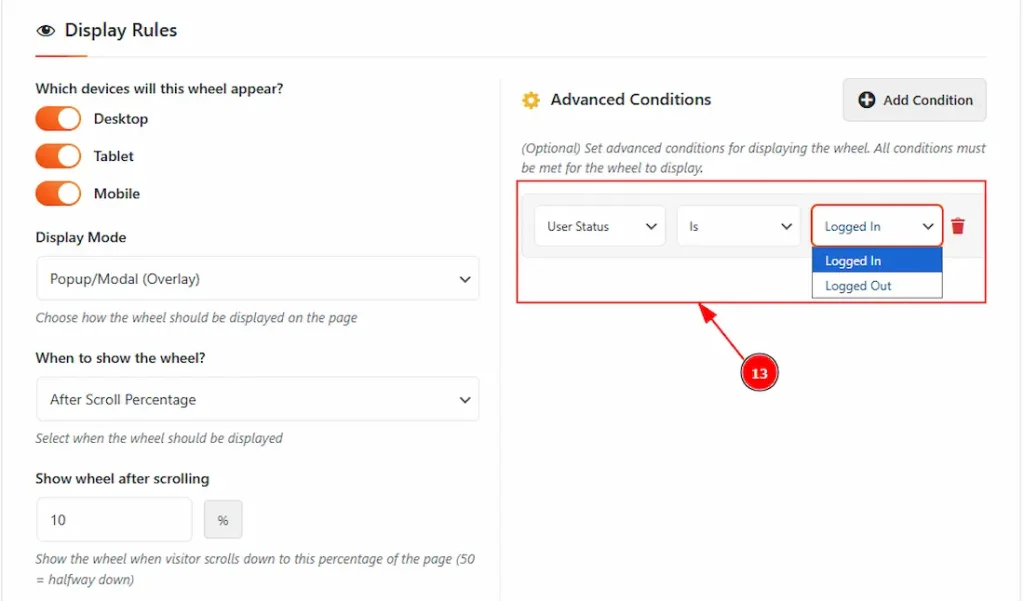Open the Is operator dropdown

(738, 227)
